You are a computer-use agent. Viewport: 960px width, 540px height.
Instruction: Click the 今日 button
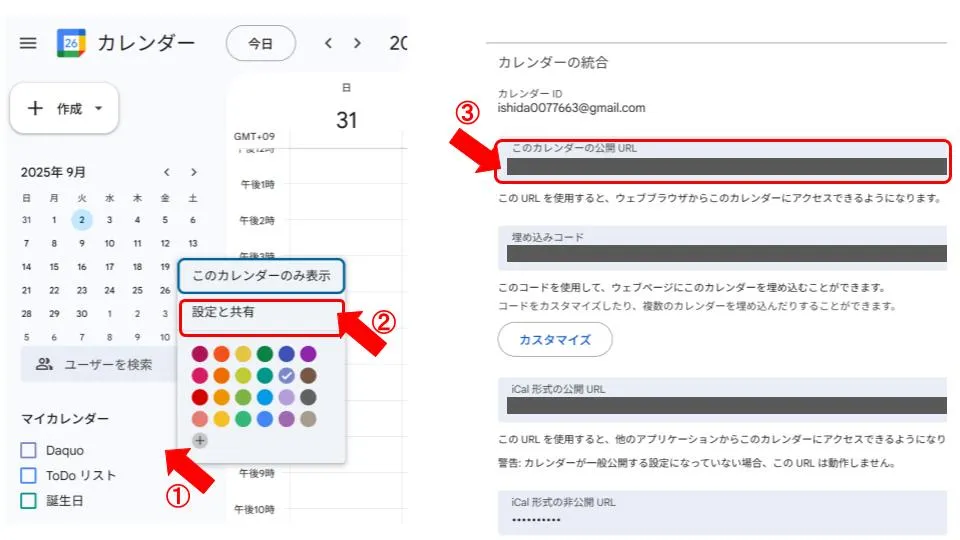point(260,43)
